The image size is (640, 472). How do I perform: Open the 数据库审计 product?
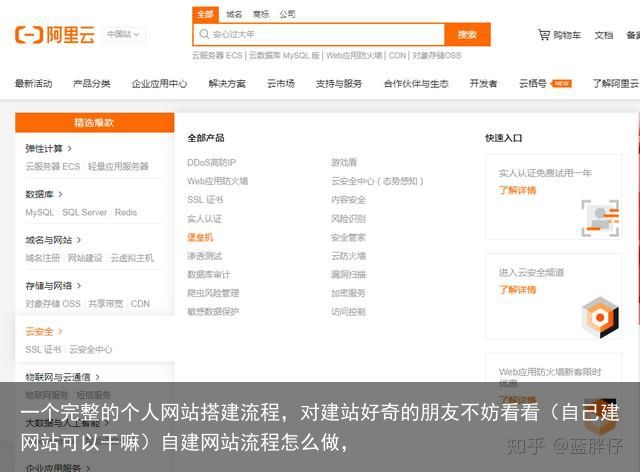tap(209, 274)
